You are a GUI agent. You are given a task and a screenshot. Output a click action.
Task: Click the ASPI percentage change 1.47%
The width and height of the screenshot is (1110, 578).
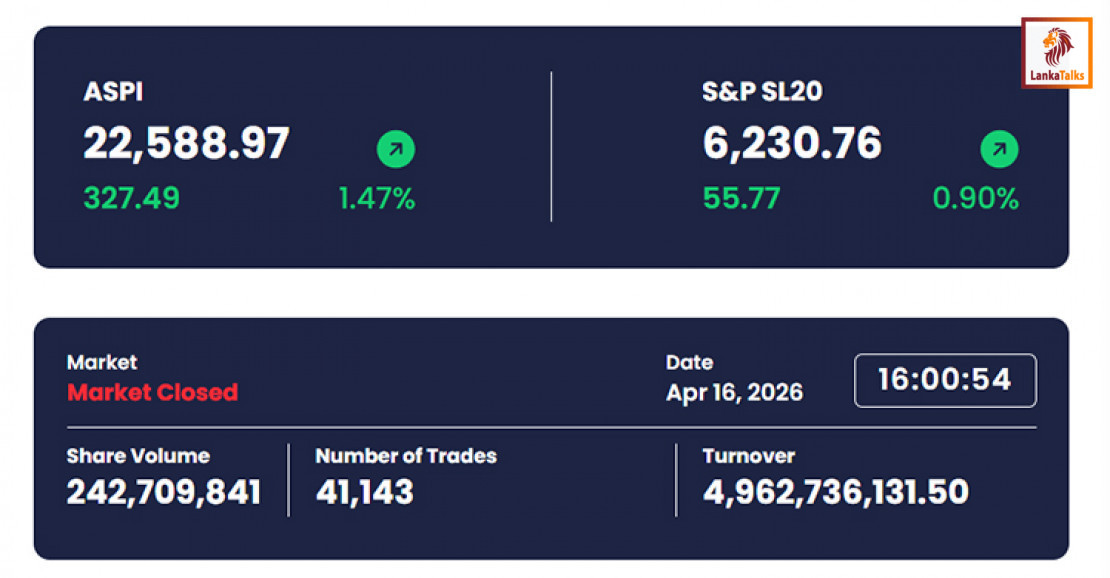(x=376, y=198)
